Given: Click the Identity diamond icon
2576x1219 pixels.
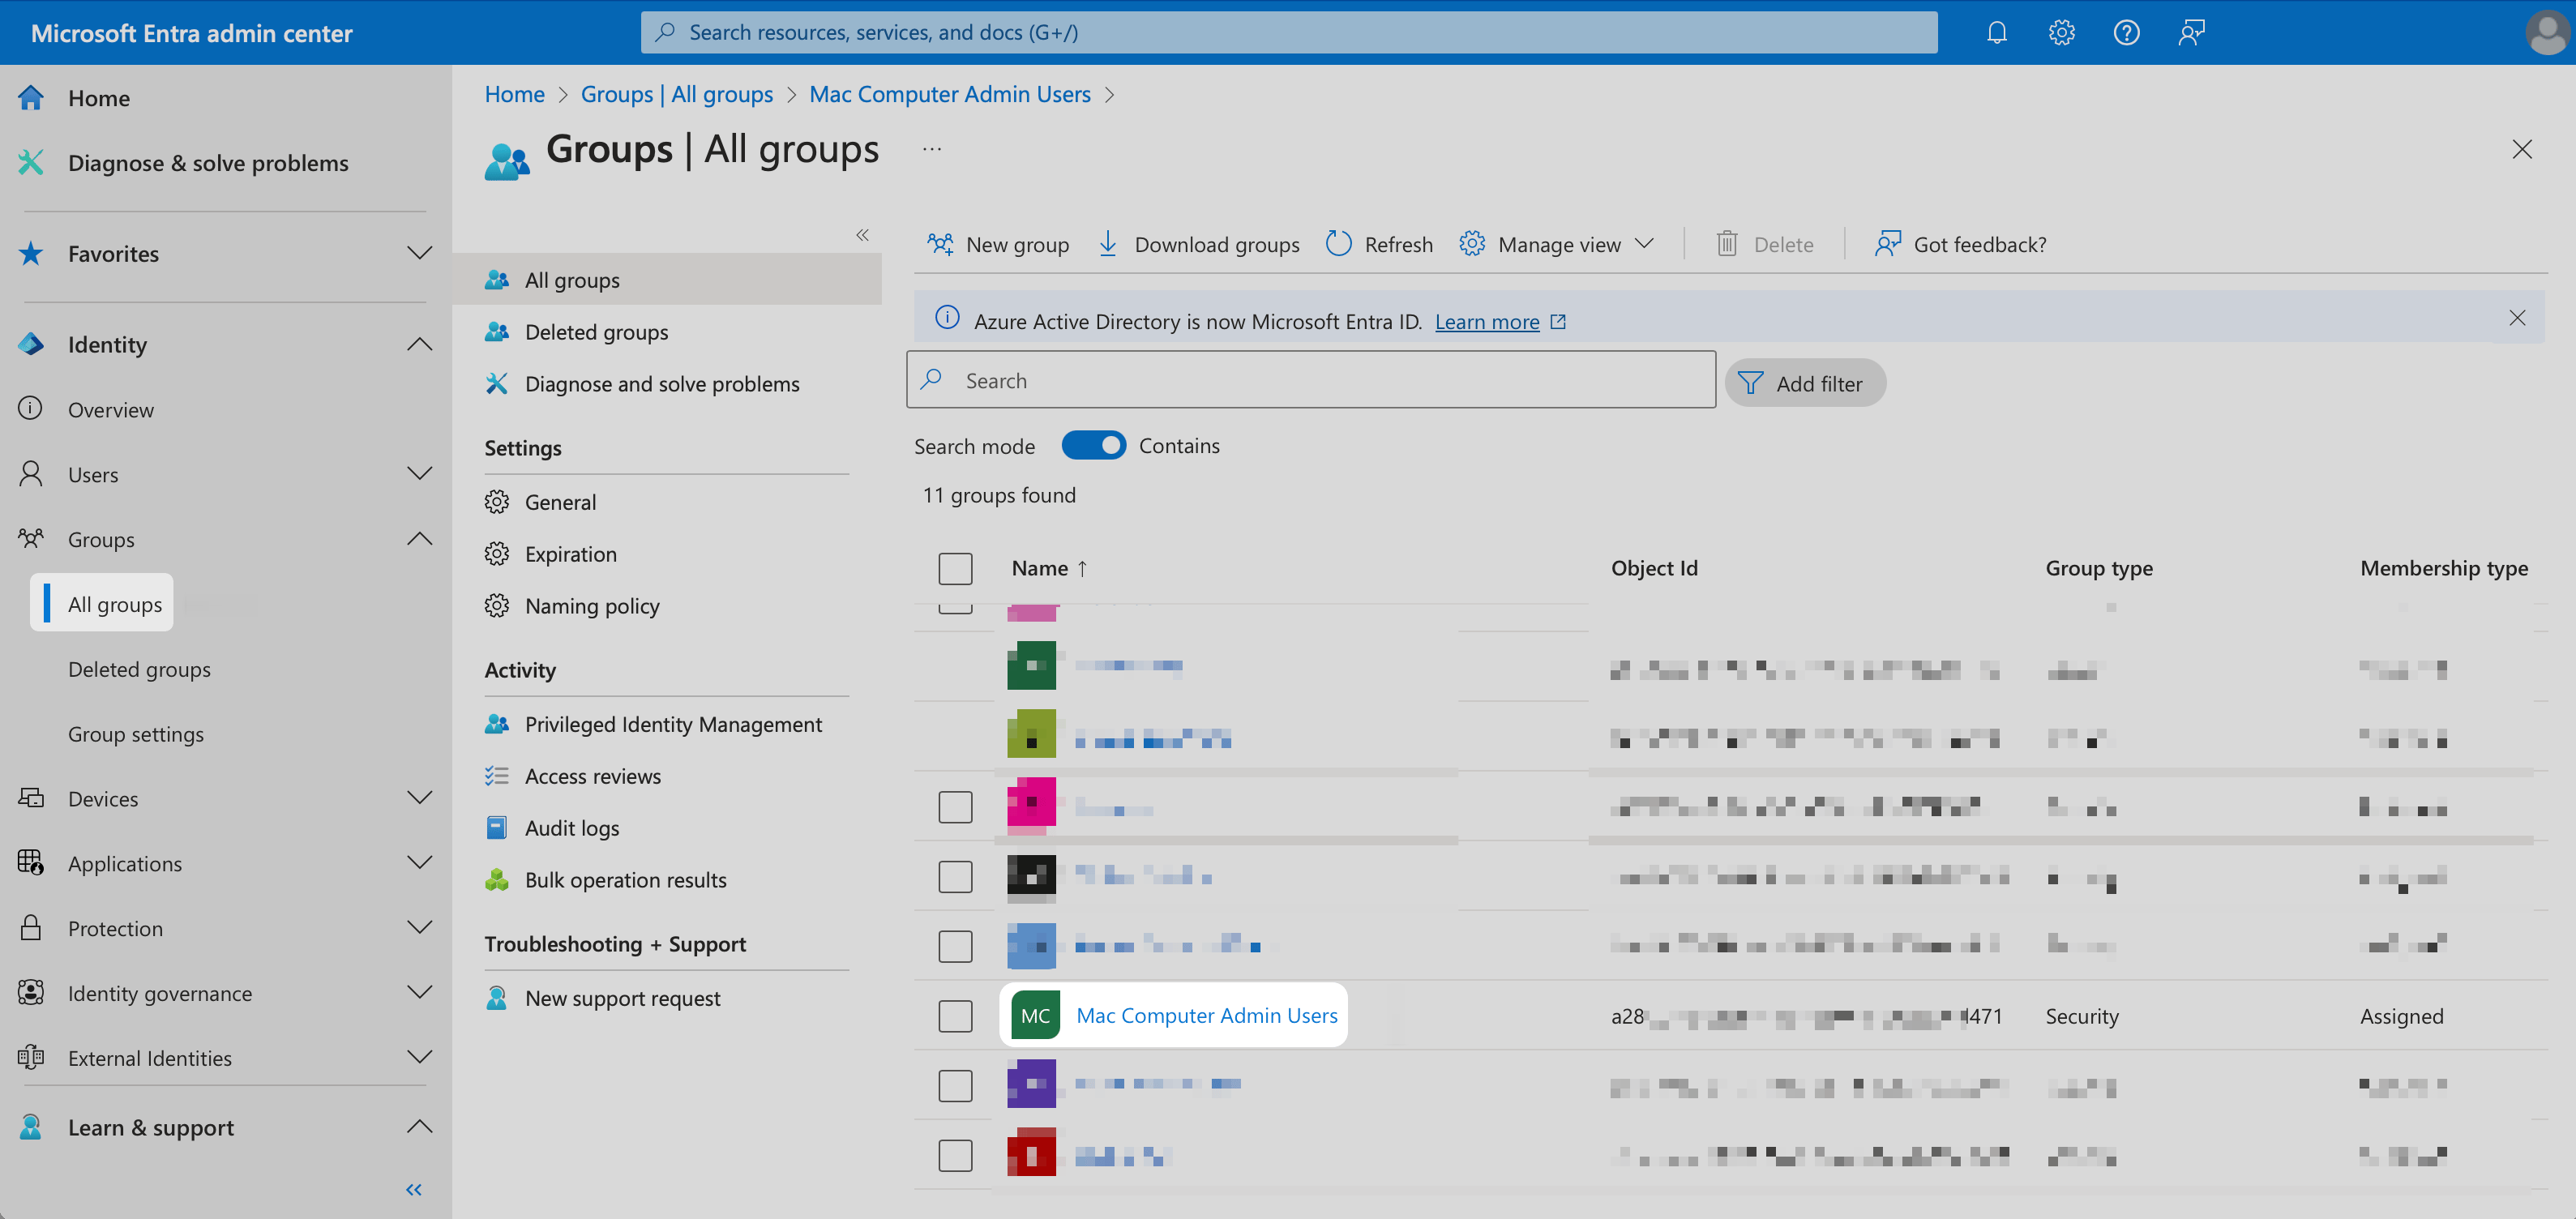Looking at the screenshot, I should point(31,344).
